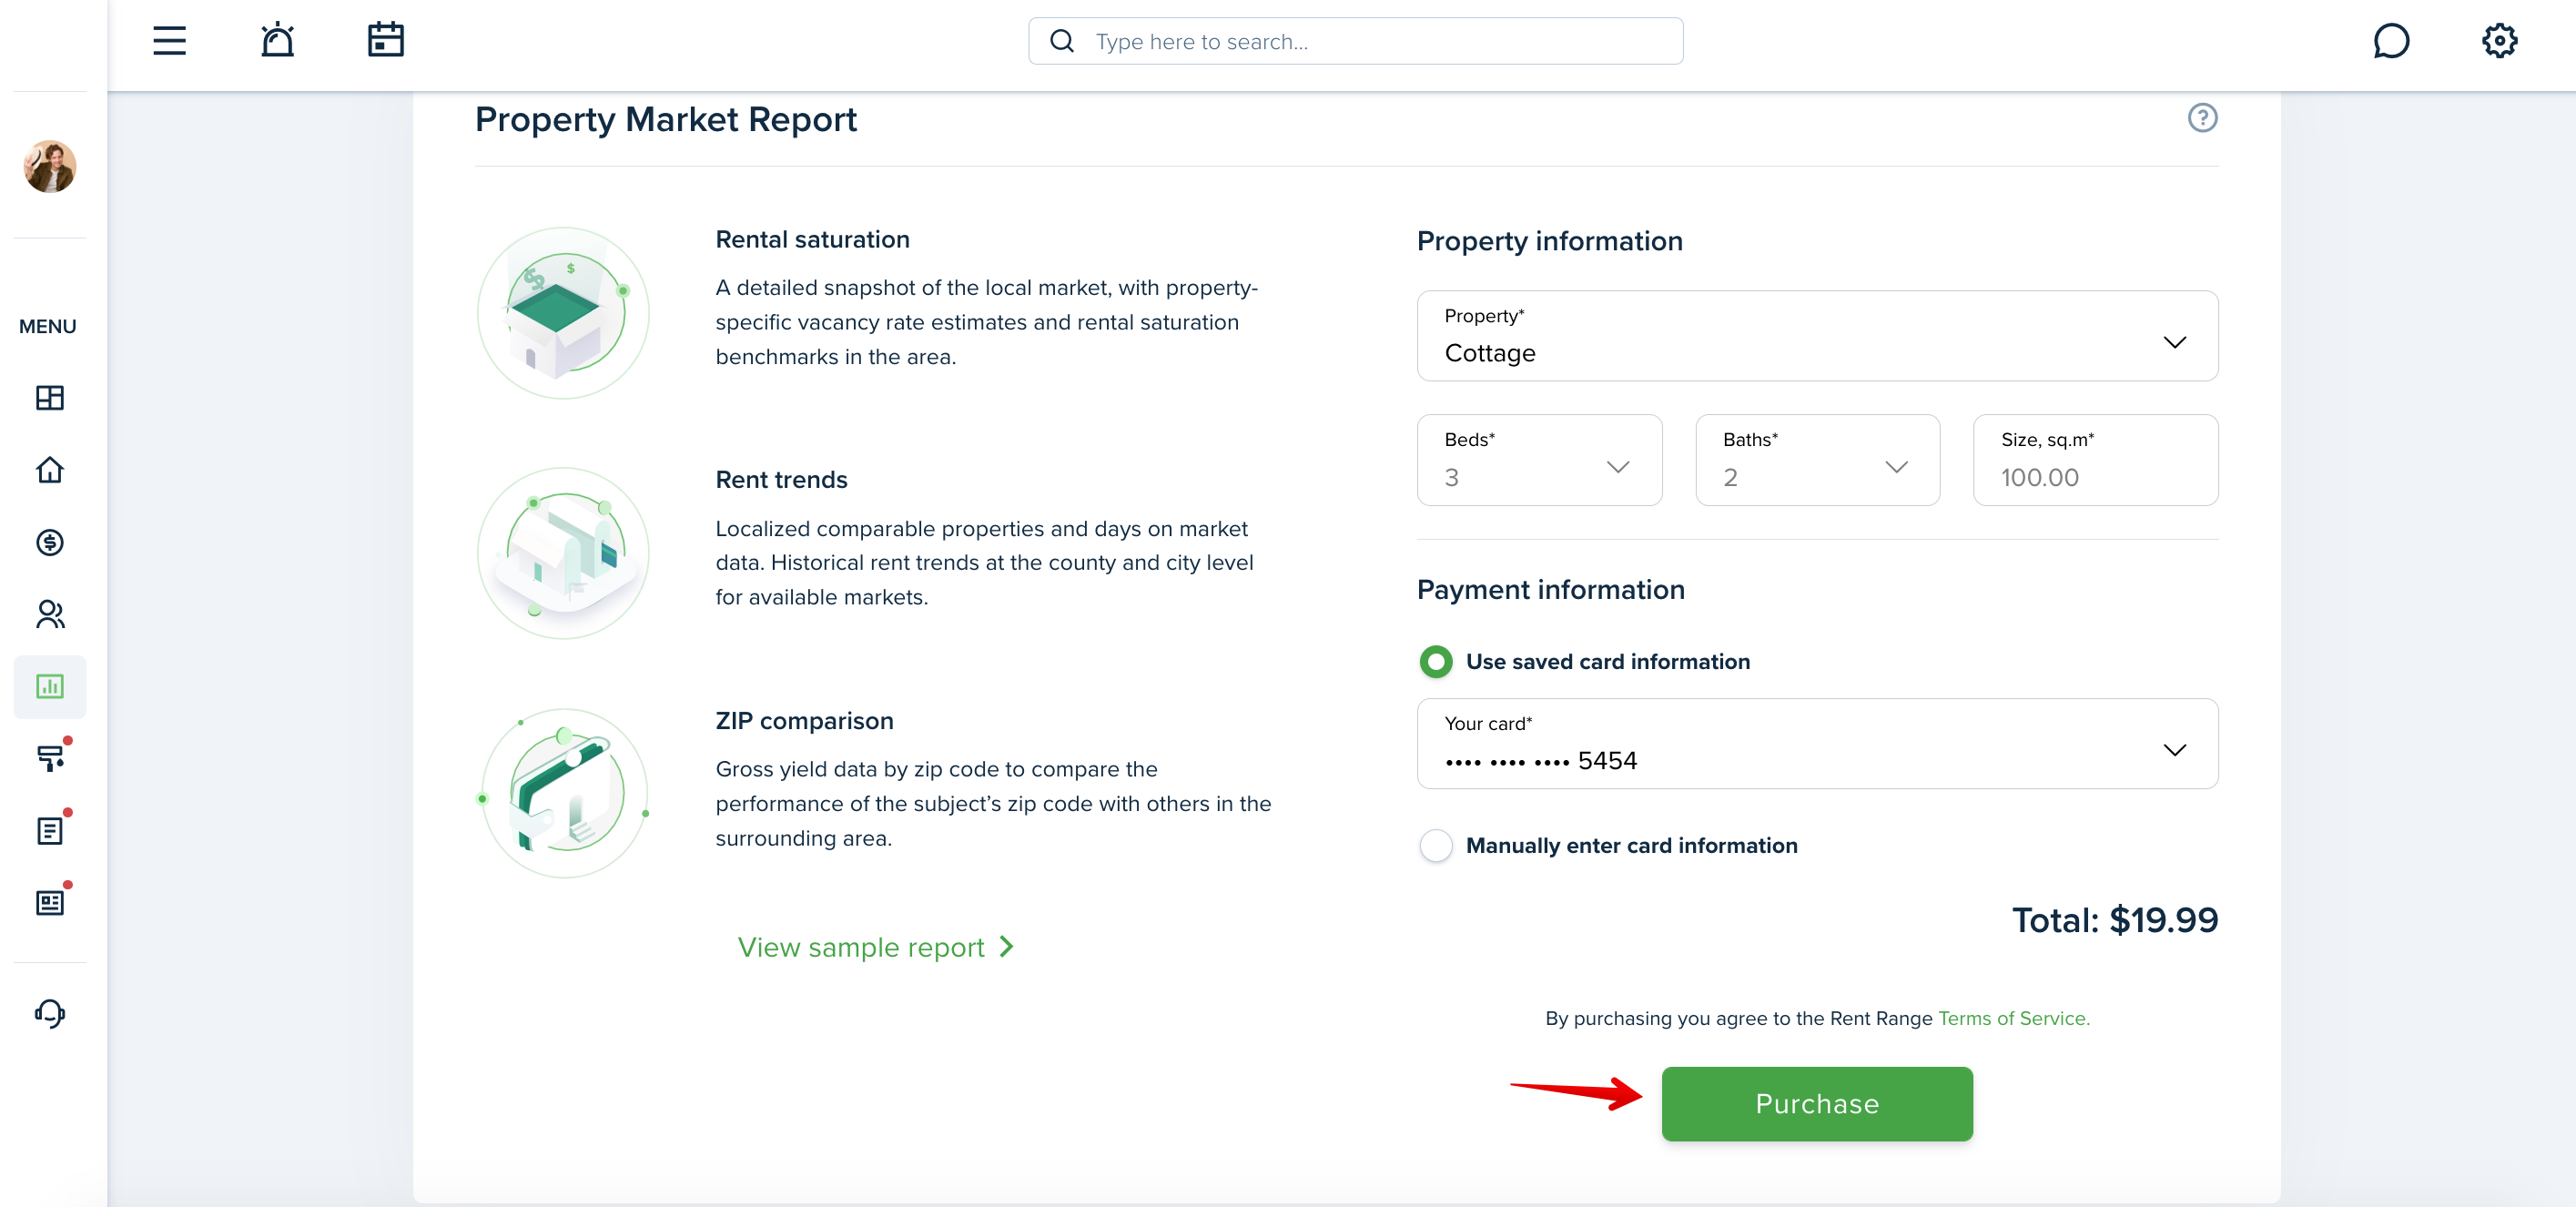Open the tenants people sidebar icon
The height and width of the screenshot is (1207, 2576).
[x=50, y=614]
